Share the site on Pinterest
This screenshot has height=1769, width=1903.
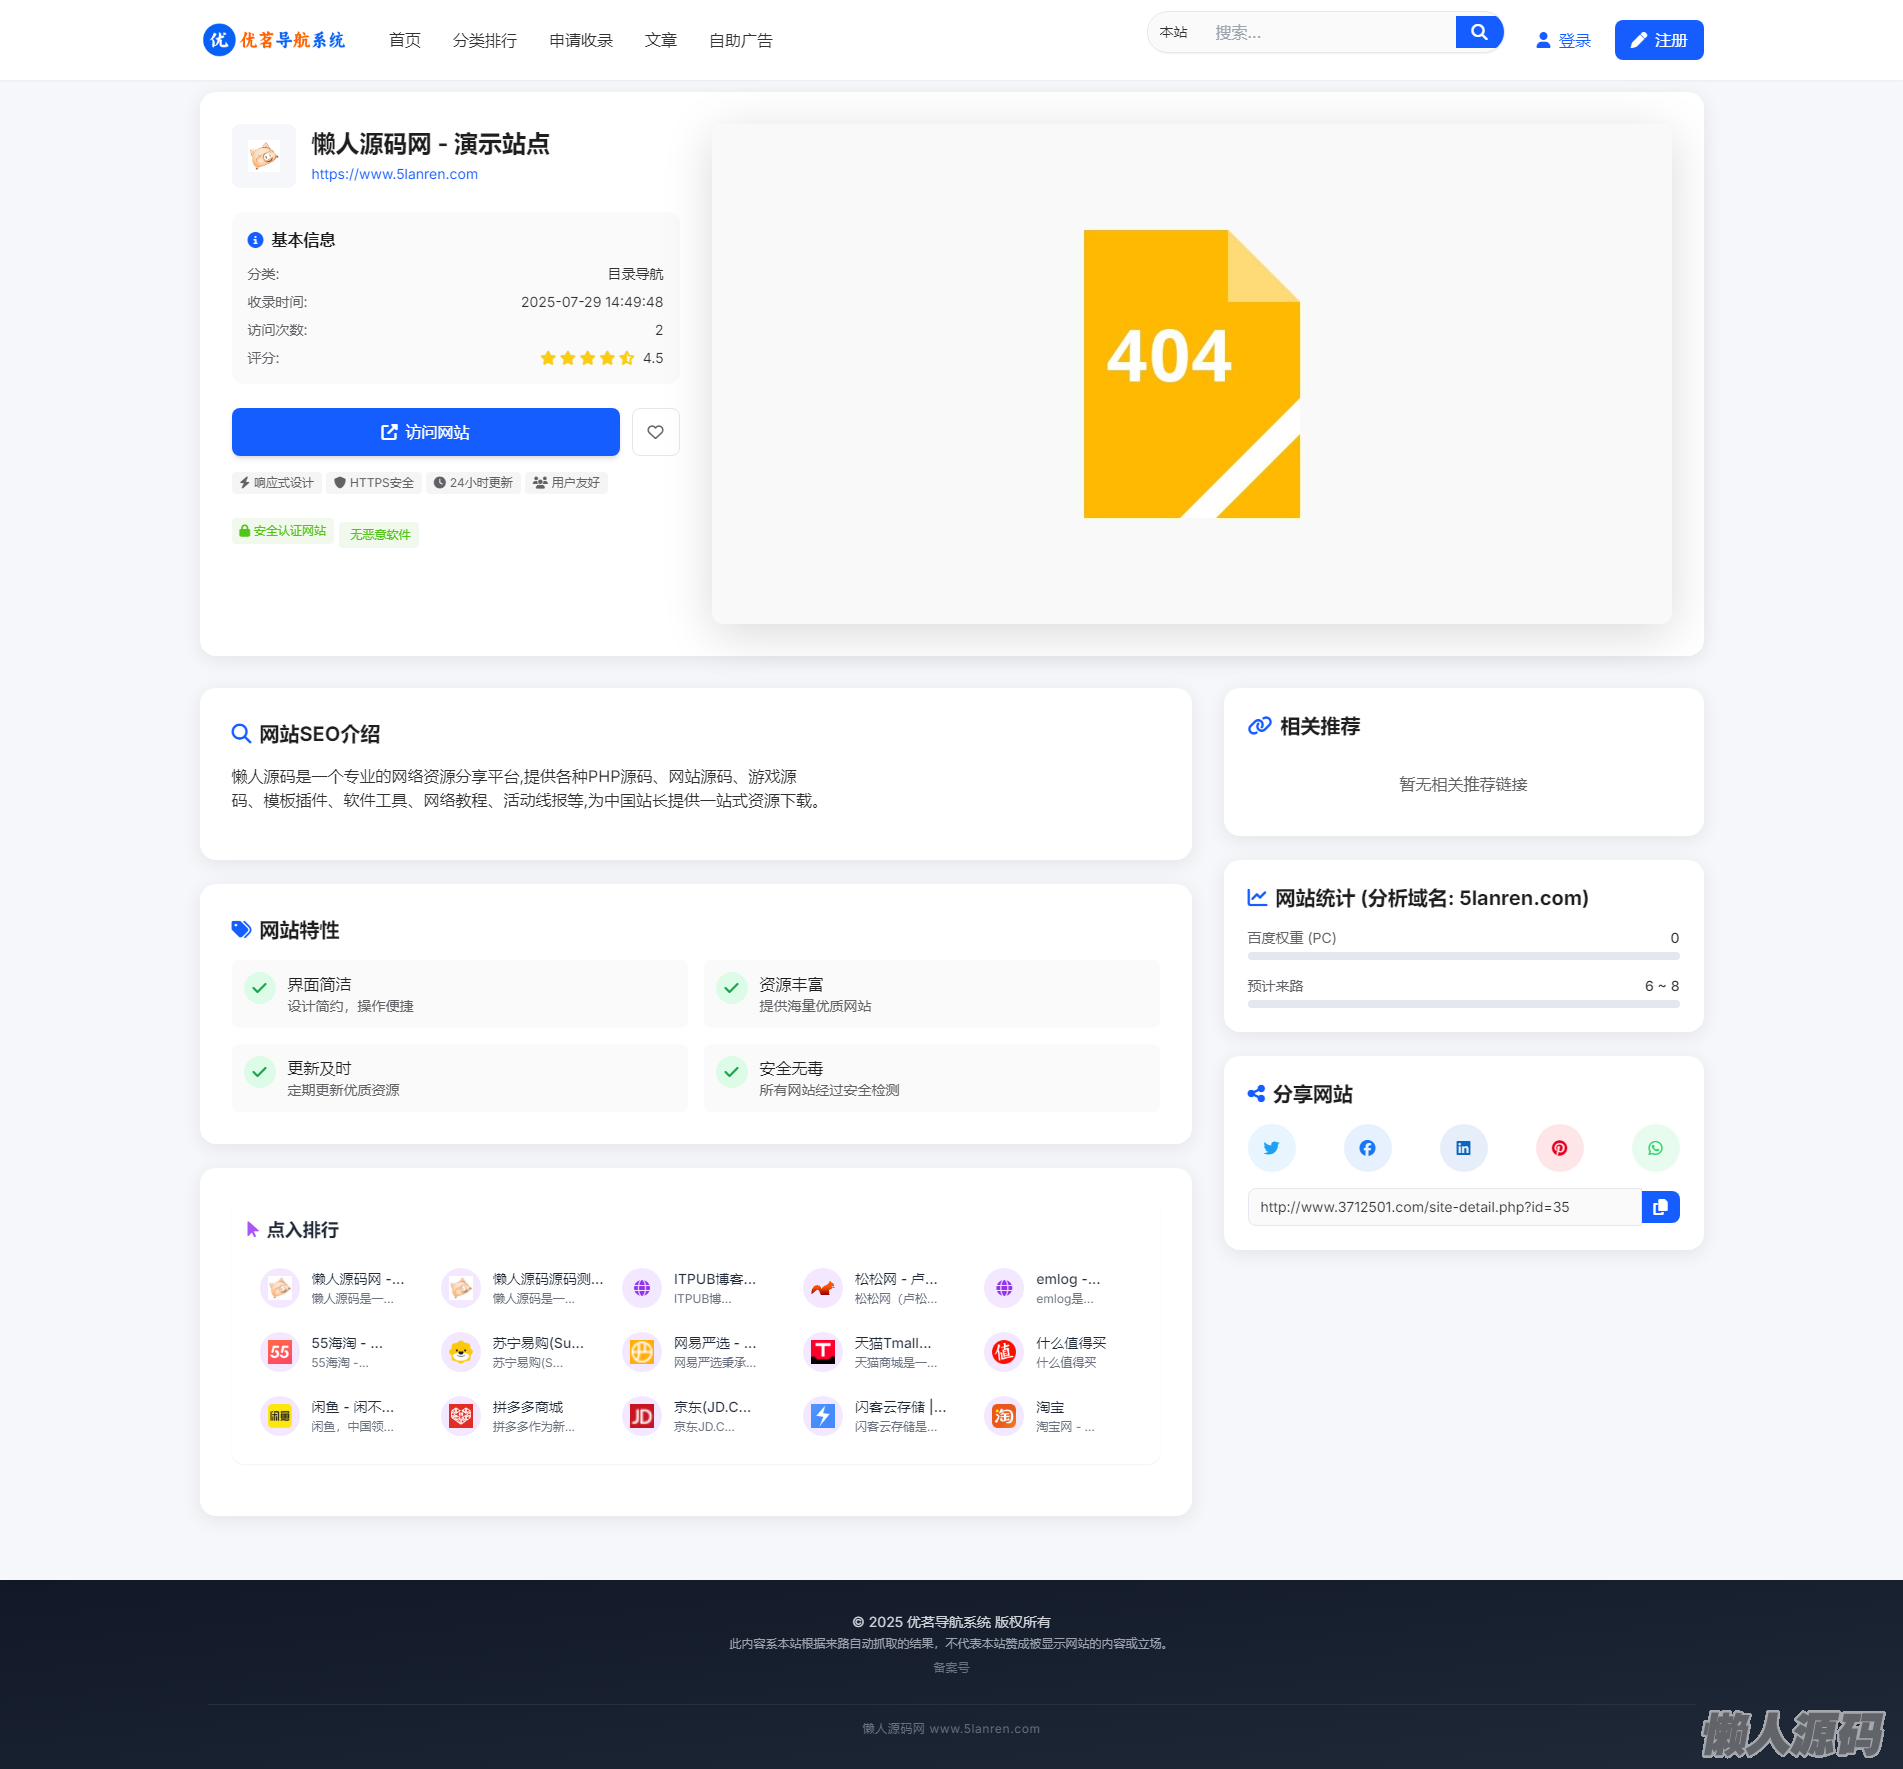coord(1560,1148)
